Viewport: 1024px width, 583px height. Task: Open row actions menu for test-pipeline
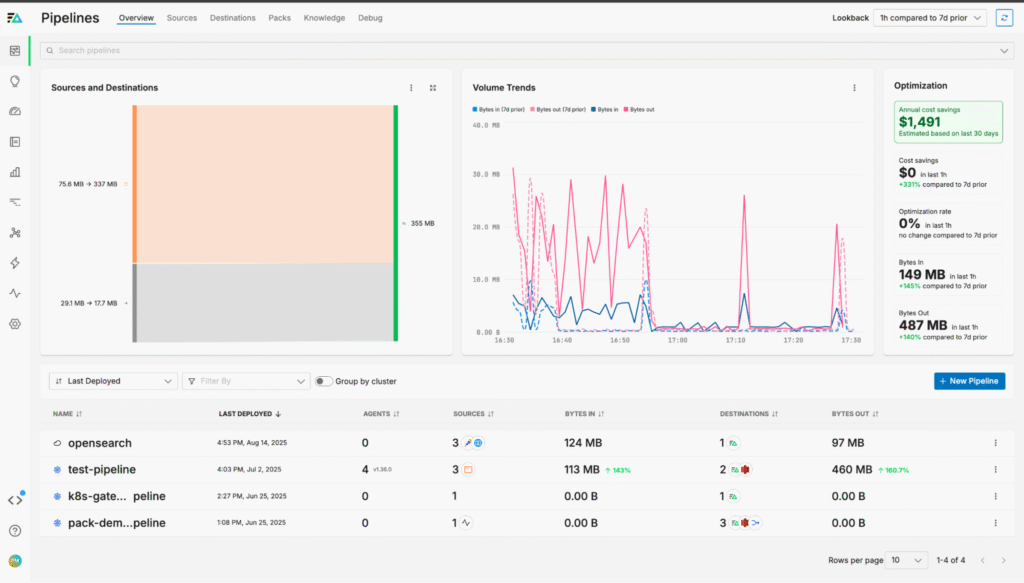[x=995, y=469]
